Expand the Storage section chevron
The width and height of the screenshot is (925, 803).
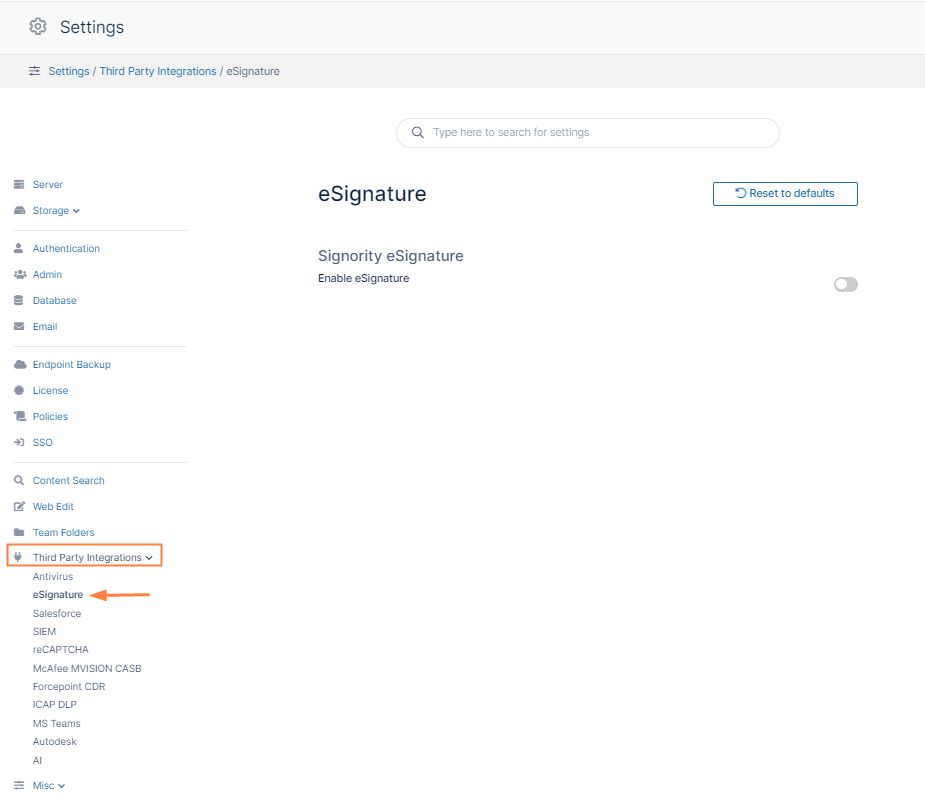tap(77, 211)
